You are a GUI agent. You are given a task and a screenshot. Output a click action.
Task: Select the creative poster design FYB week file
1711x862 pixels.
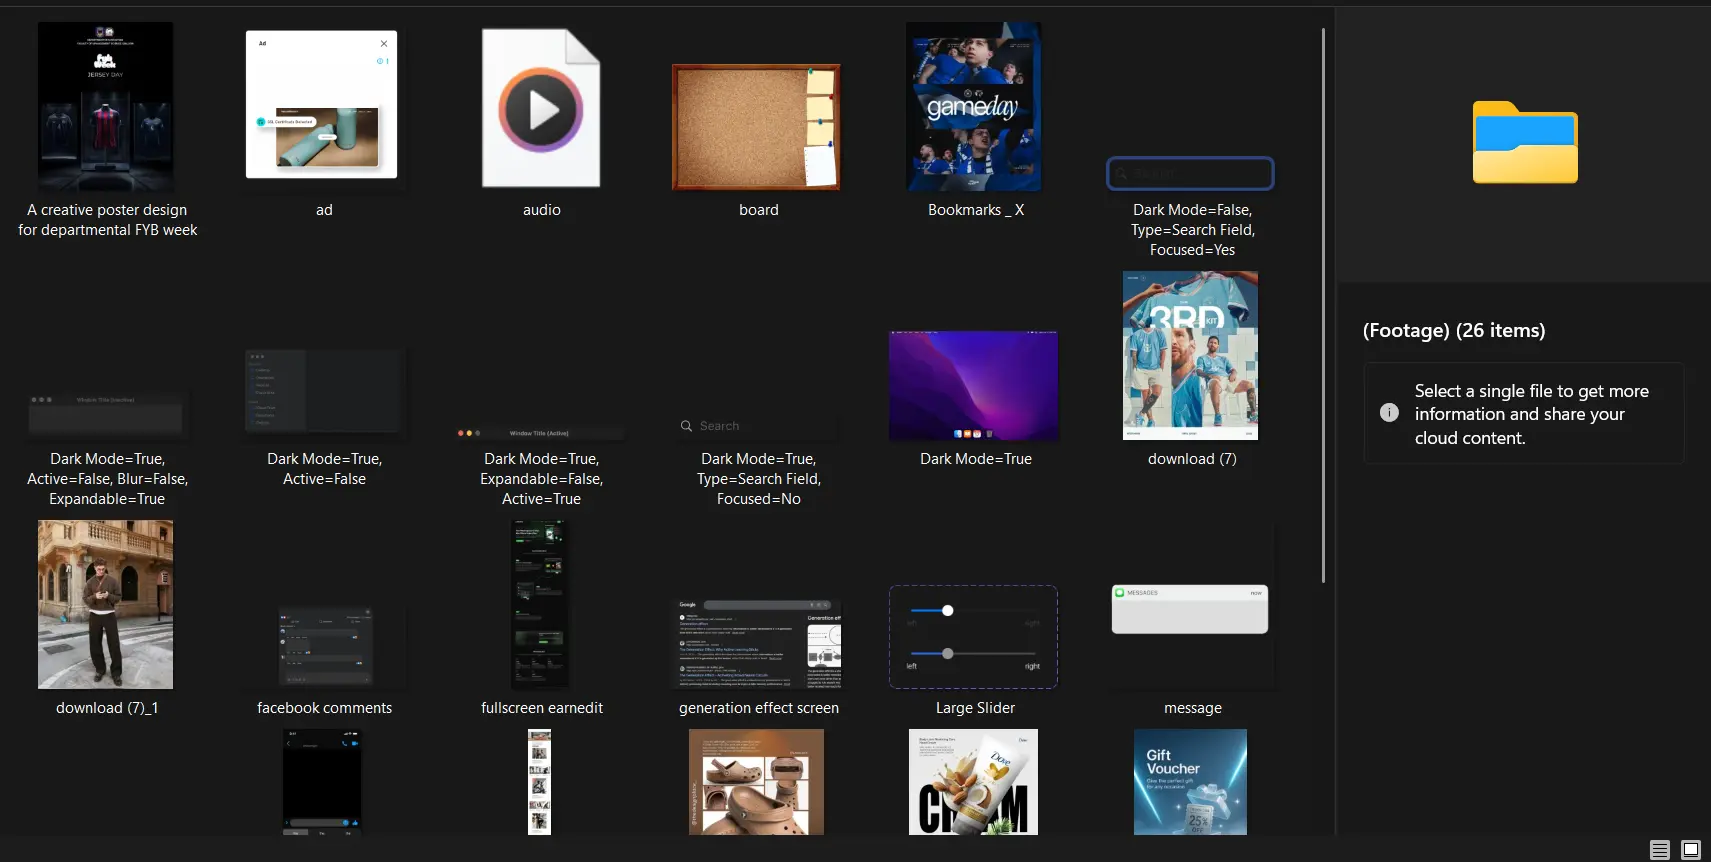106,107
